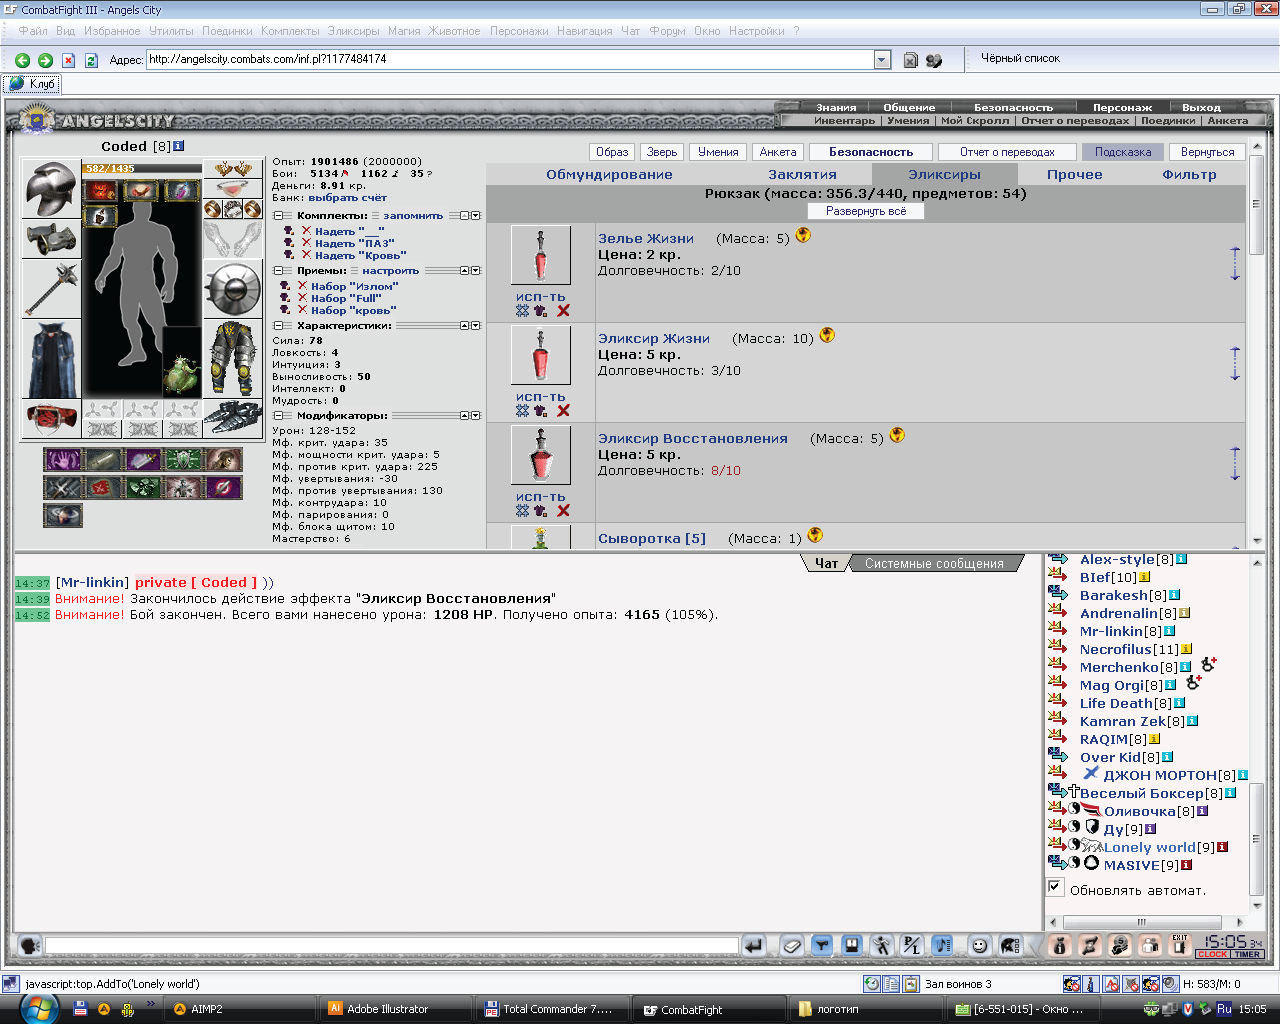
Task: Collapse the Комплекты section
Action: [277, 216]
